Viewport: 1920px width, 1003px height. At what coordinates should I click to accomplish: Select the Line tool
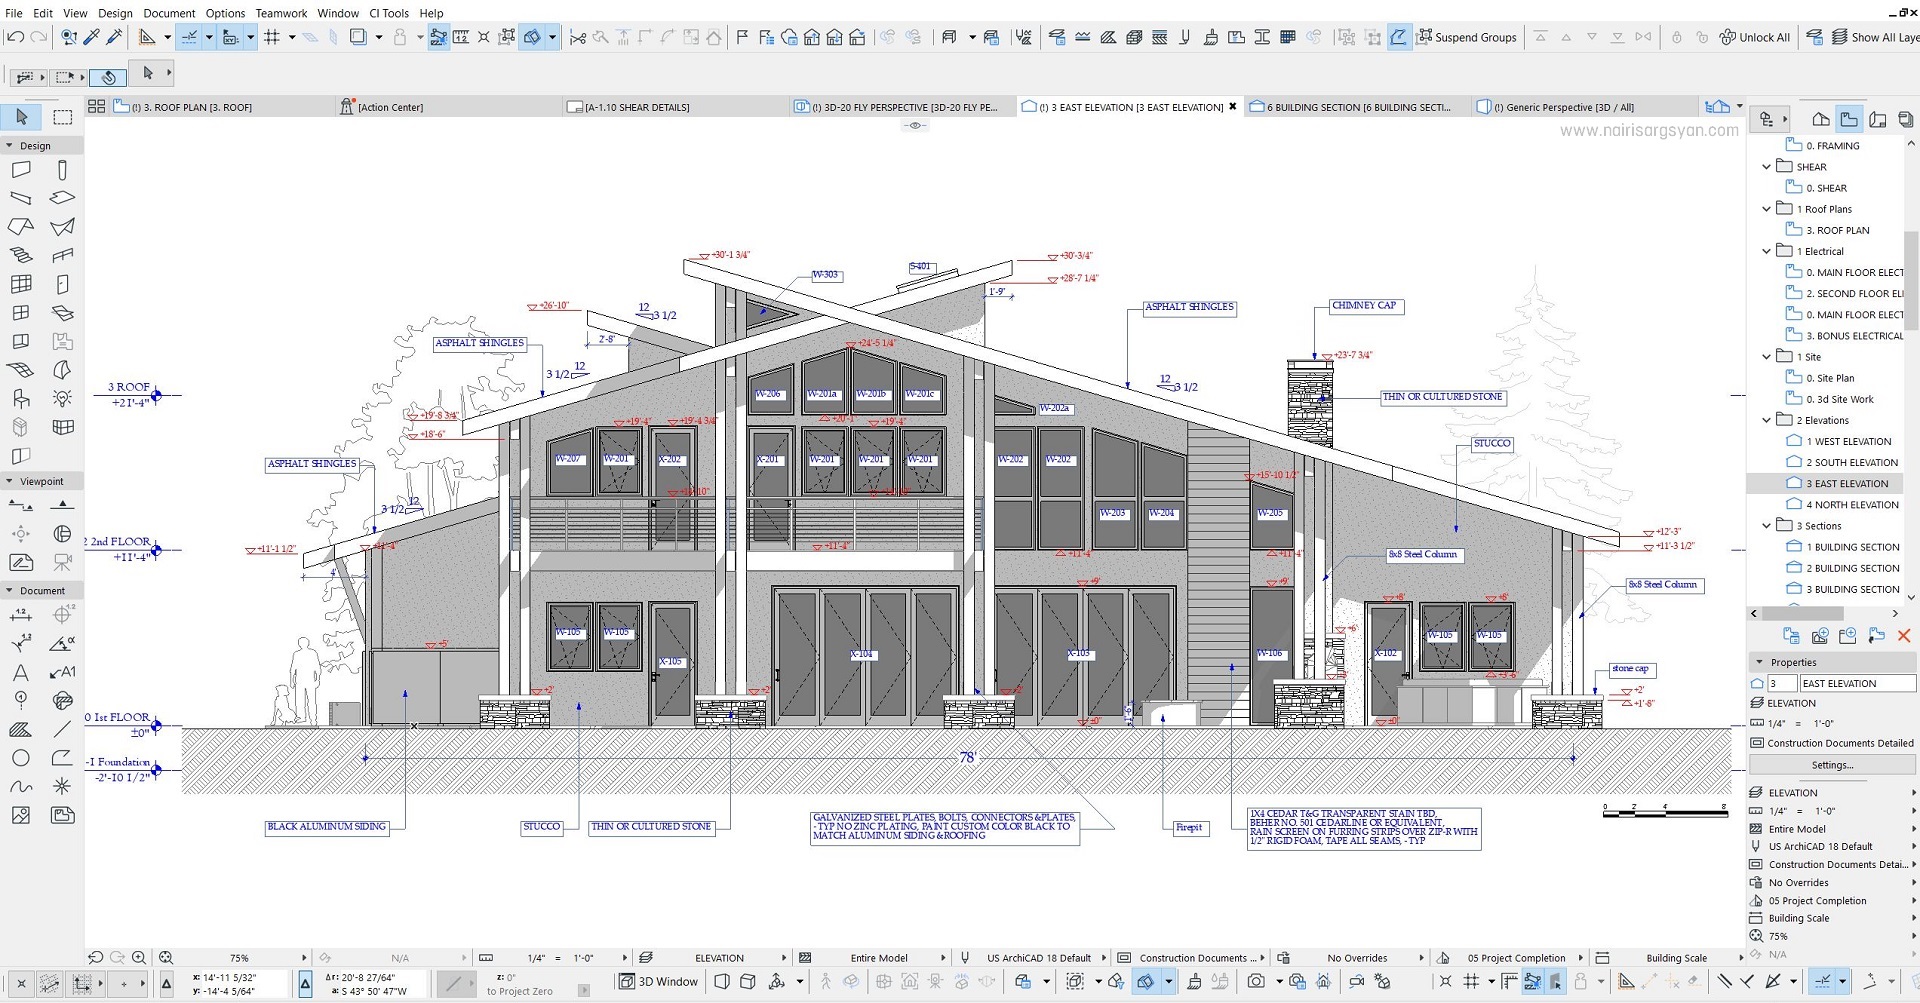[62, 729]
